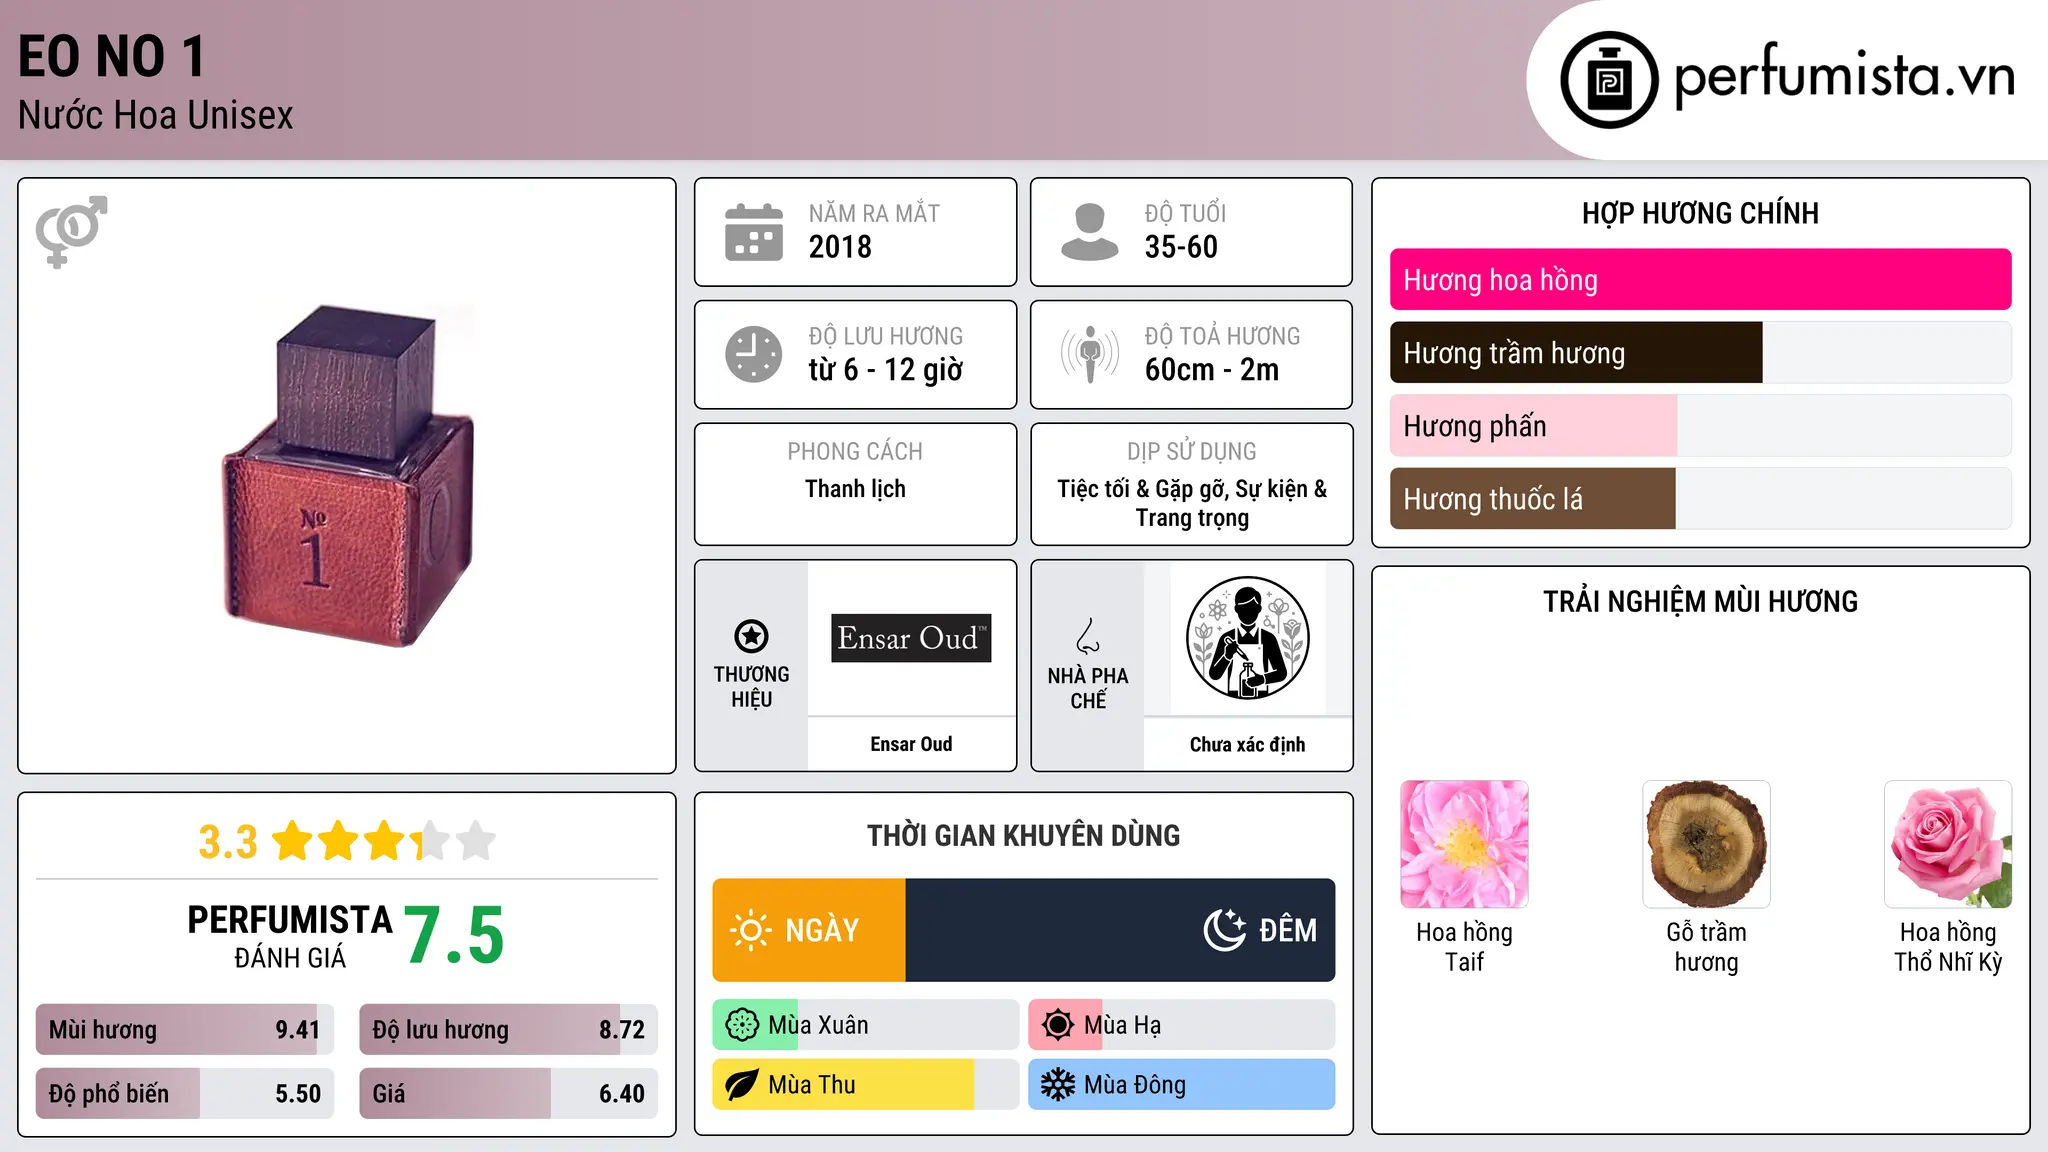Click the last grey rating star
The image size is (2048, 1152).
[476, 841]
